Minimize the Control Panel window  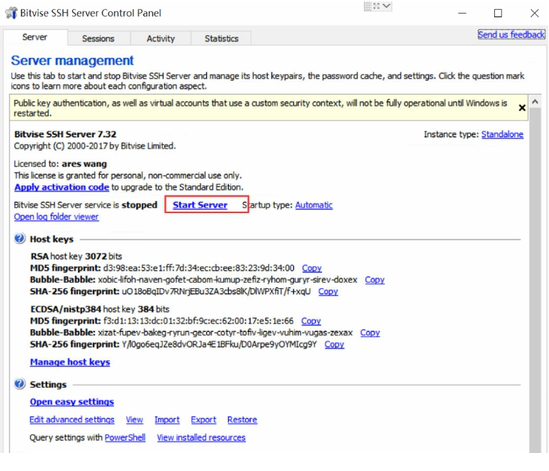tap(462, 13)
